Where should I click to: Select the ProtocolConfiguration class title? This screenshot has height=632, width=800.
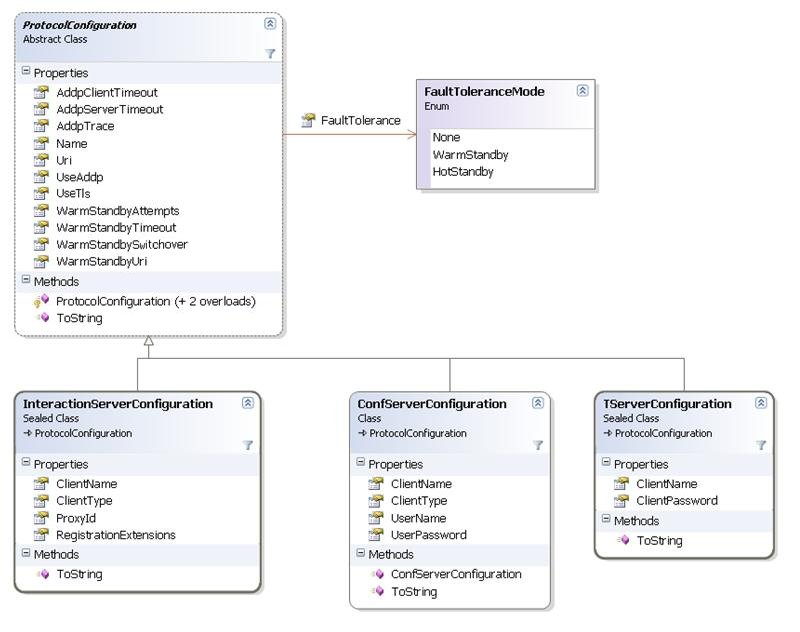tap(80, 25)
